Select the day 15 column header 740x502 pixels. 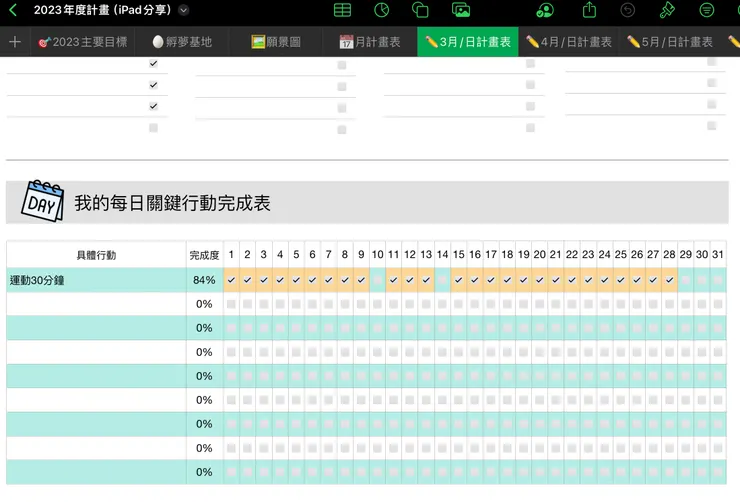tap(459, 255)
